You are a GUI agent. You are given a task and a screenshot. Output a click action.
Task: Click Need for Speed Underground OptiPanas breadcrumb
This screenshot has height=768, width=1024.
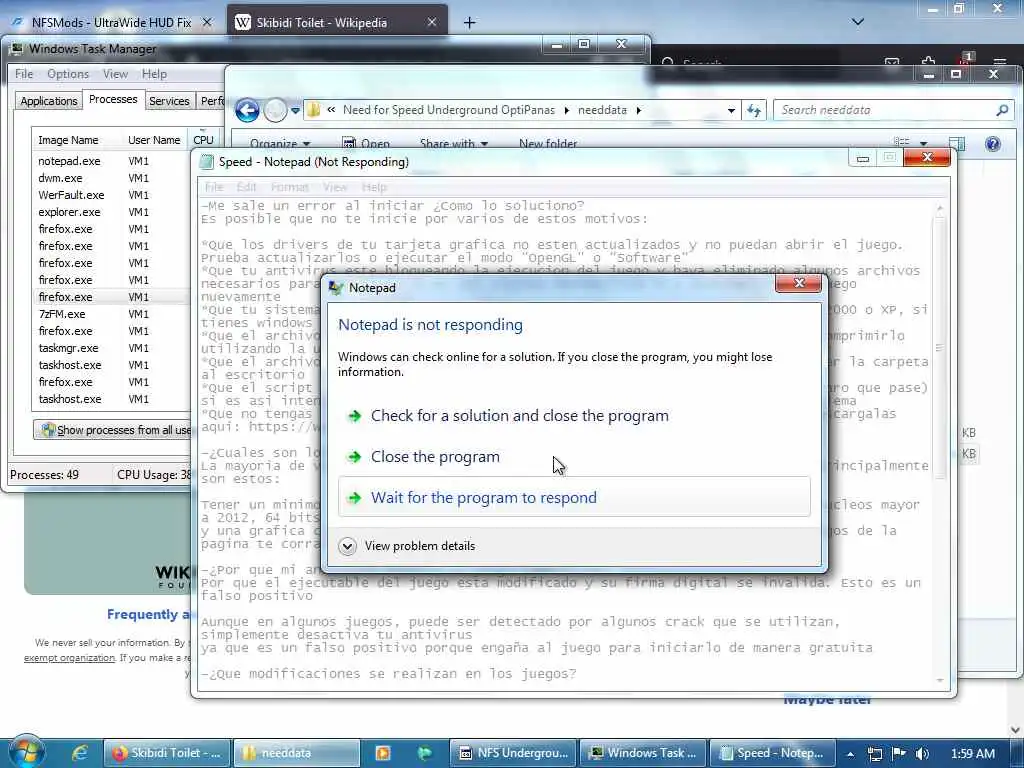449,110
